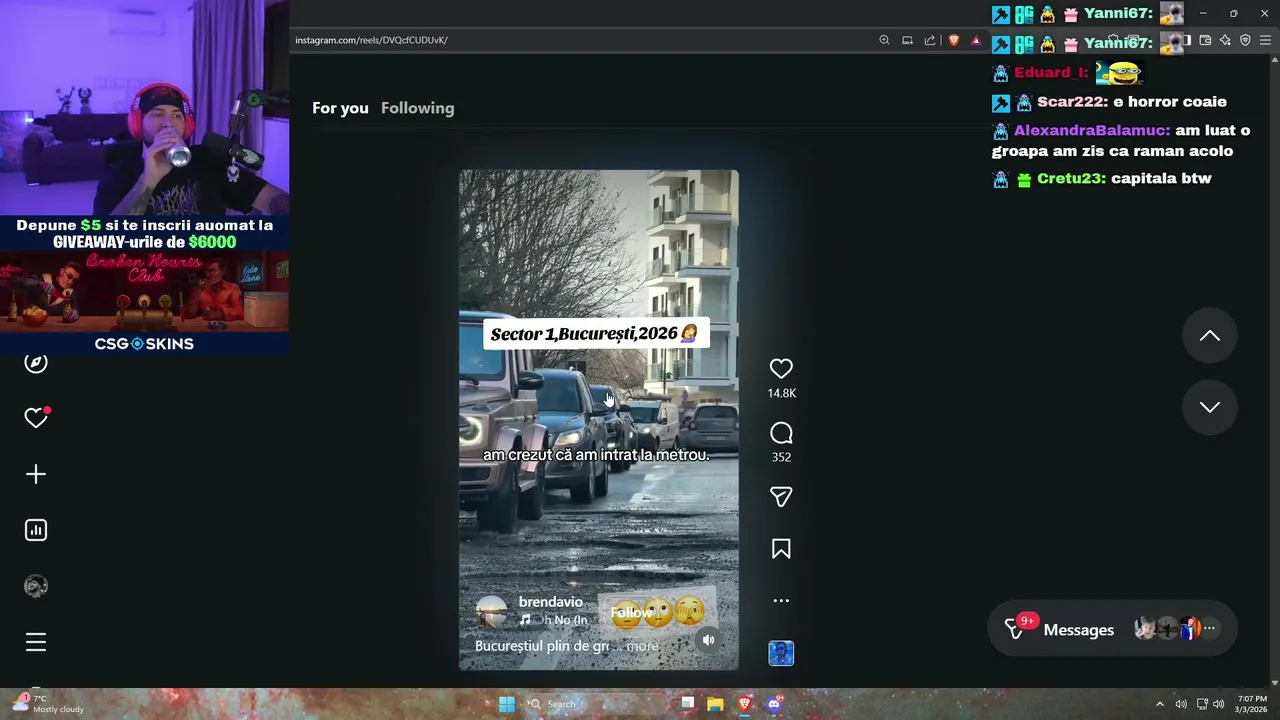Click the CSGOSKINS banner logo
The height and width of the screenshot is (720, 1280).
144,343
